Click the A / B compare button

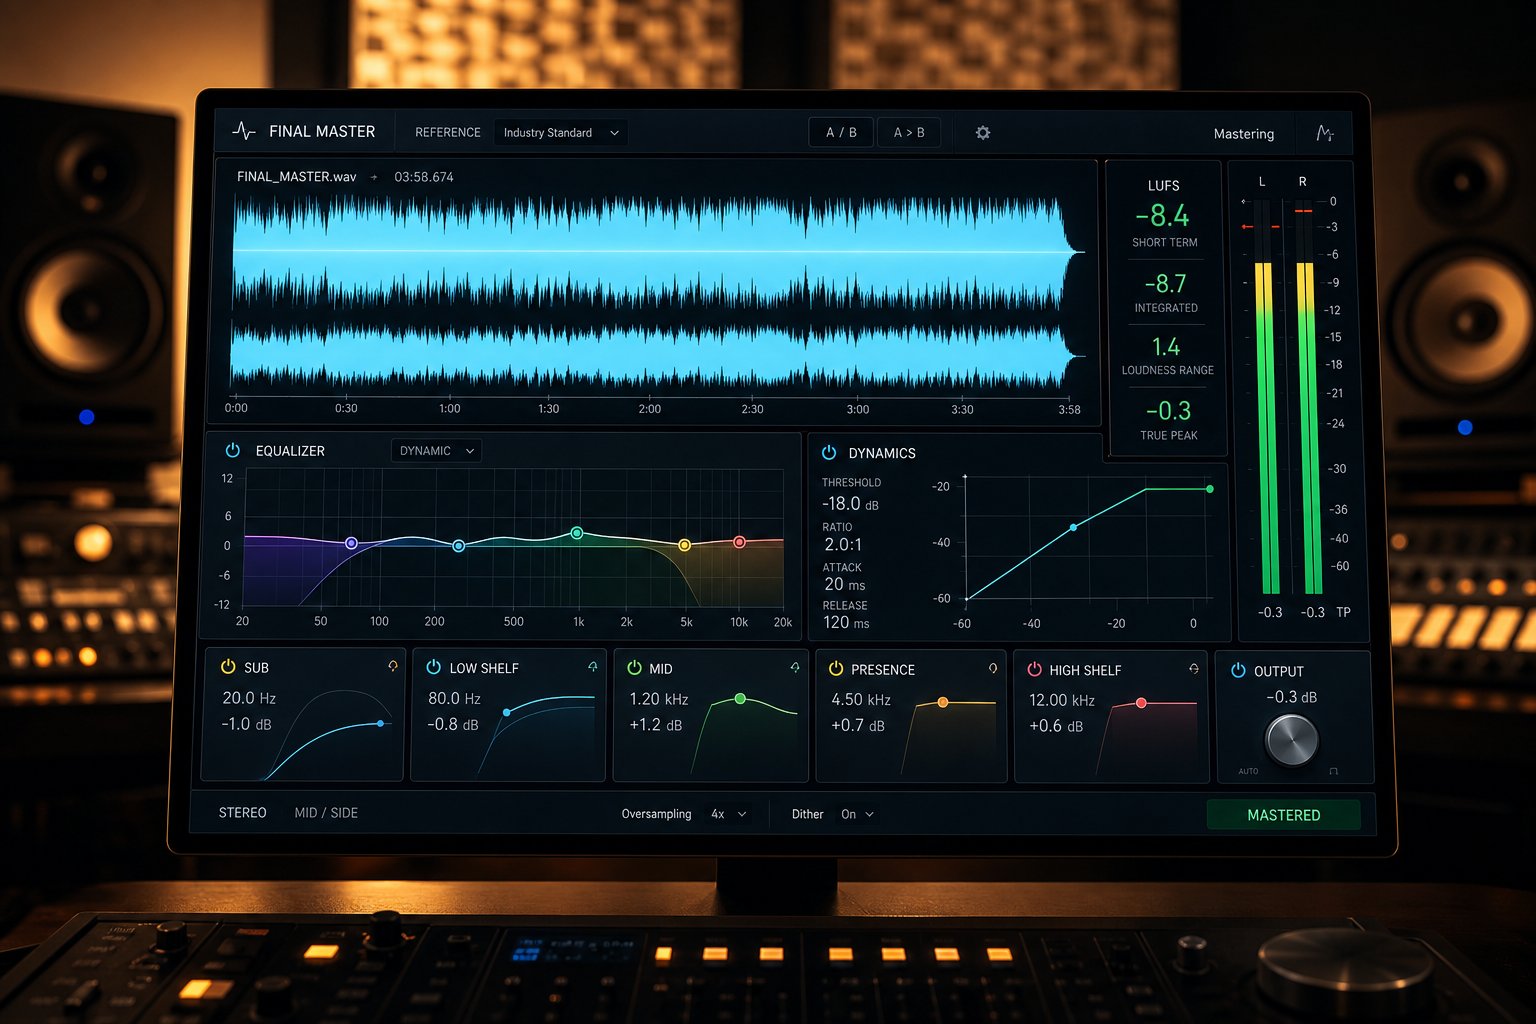(841, 132)
